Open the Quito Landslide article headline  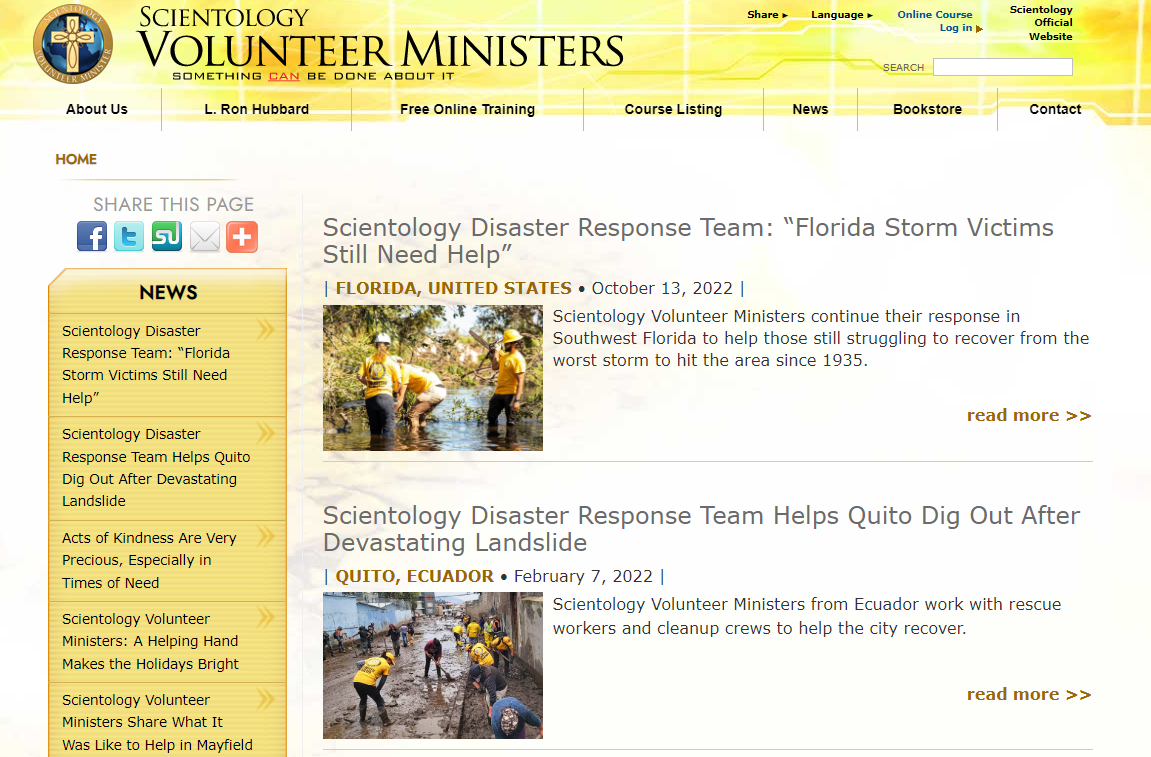click(702, 529)
